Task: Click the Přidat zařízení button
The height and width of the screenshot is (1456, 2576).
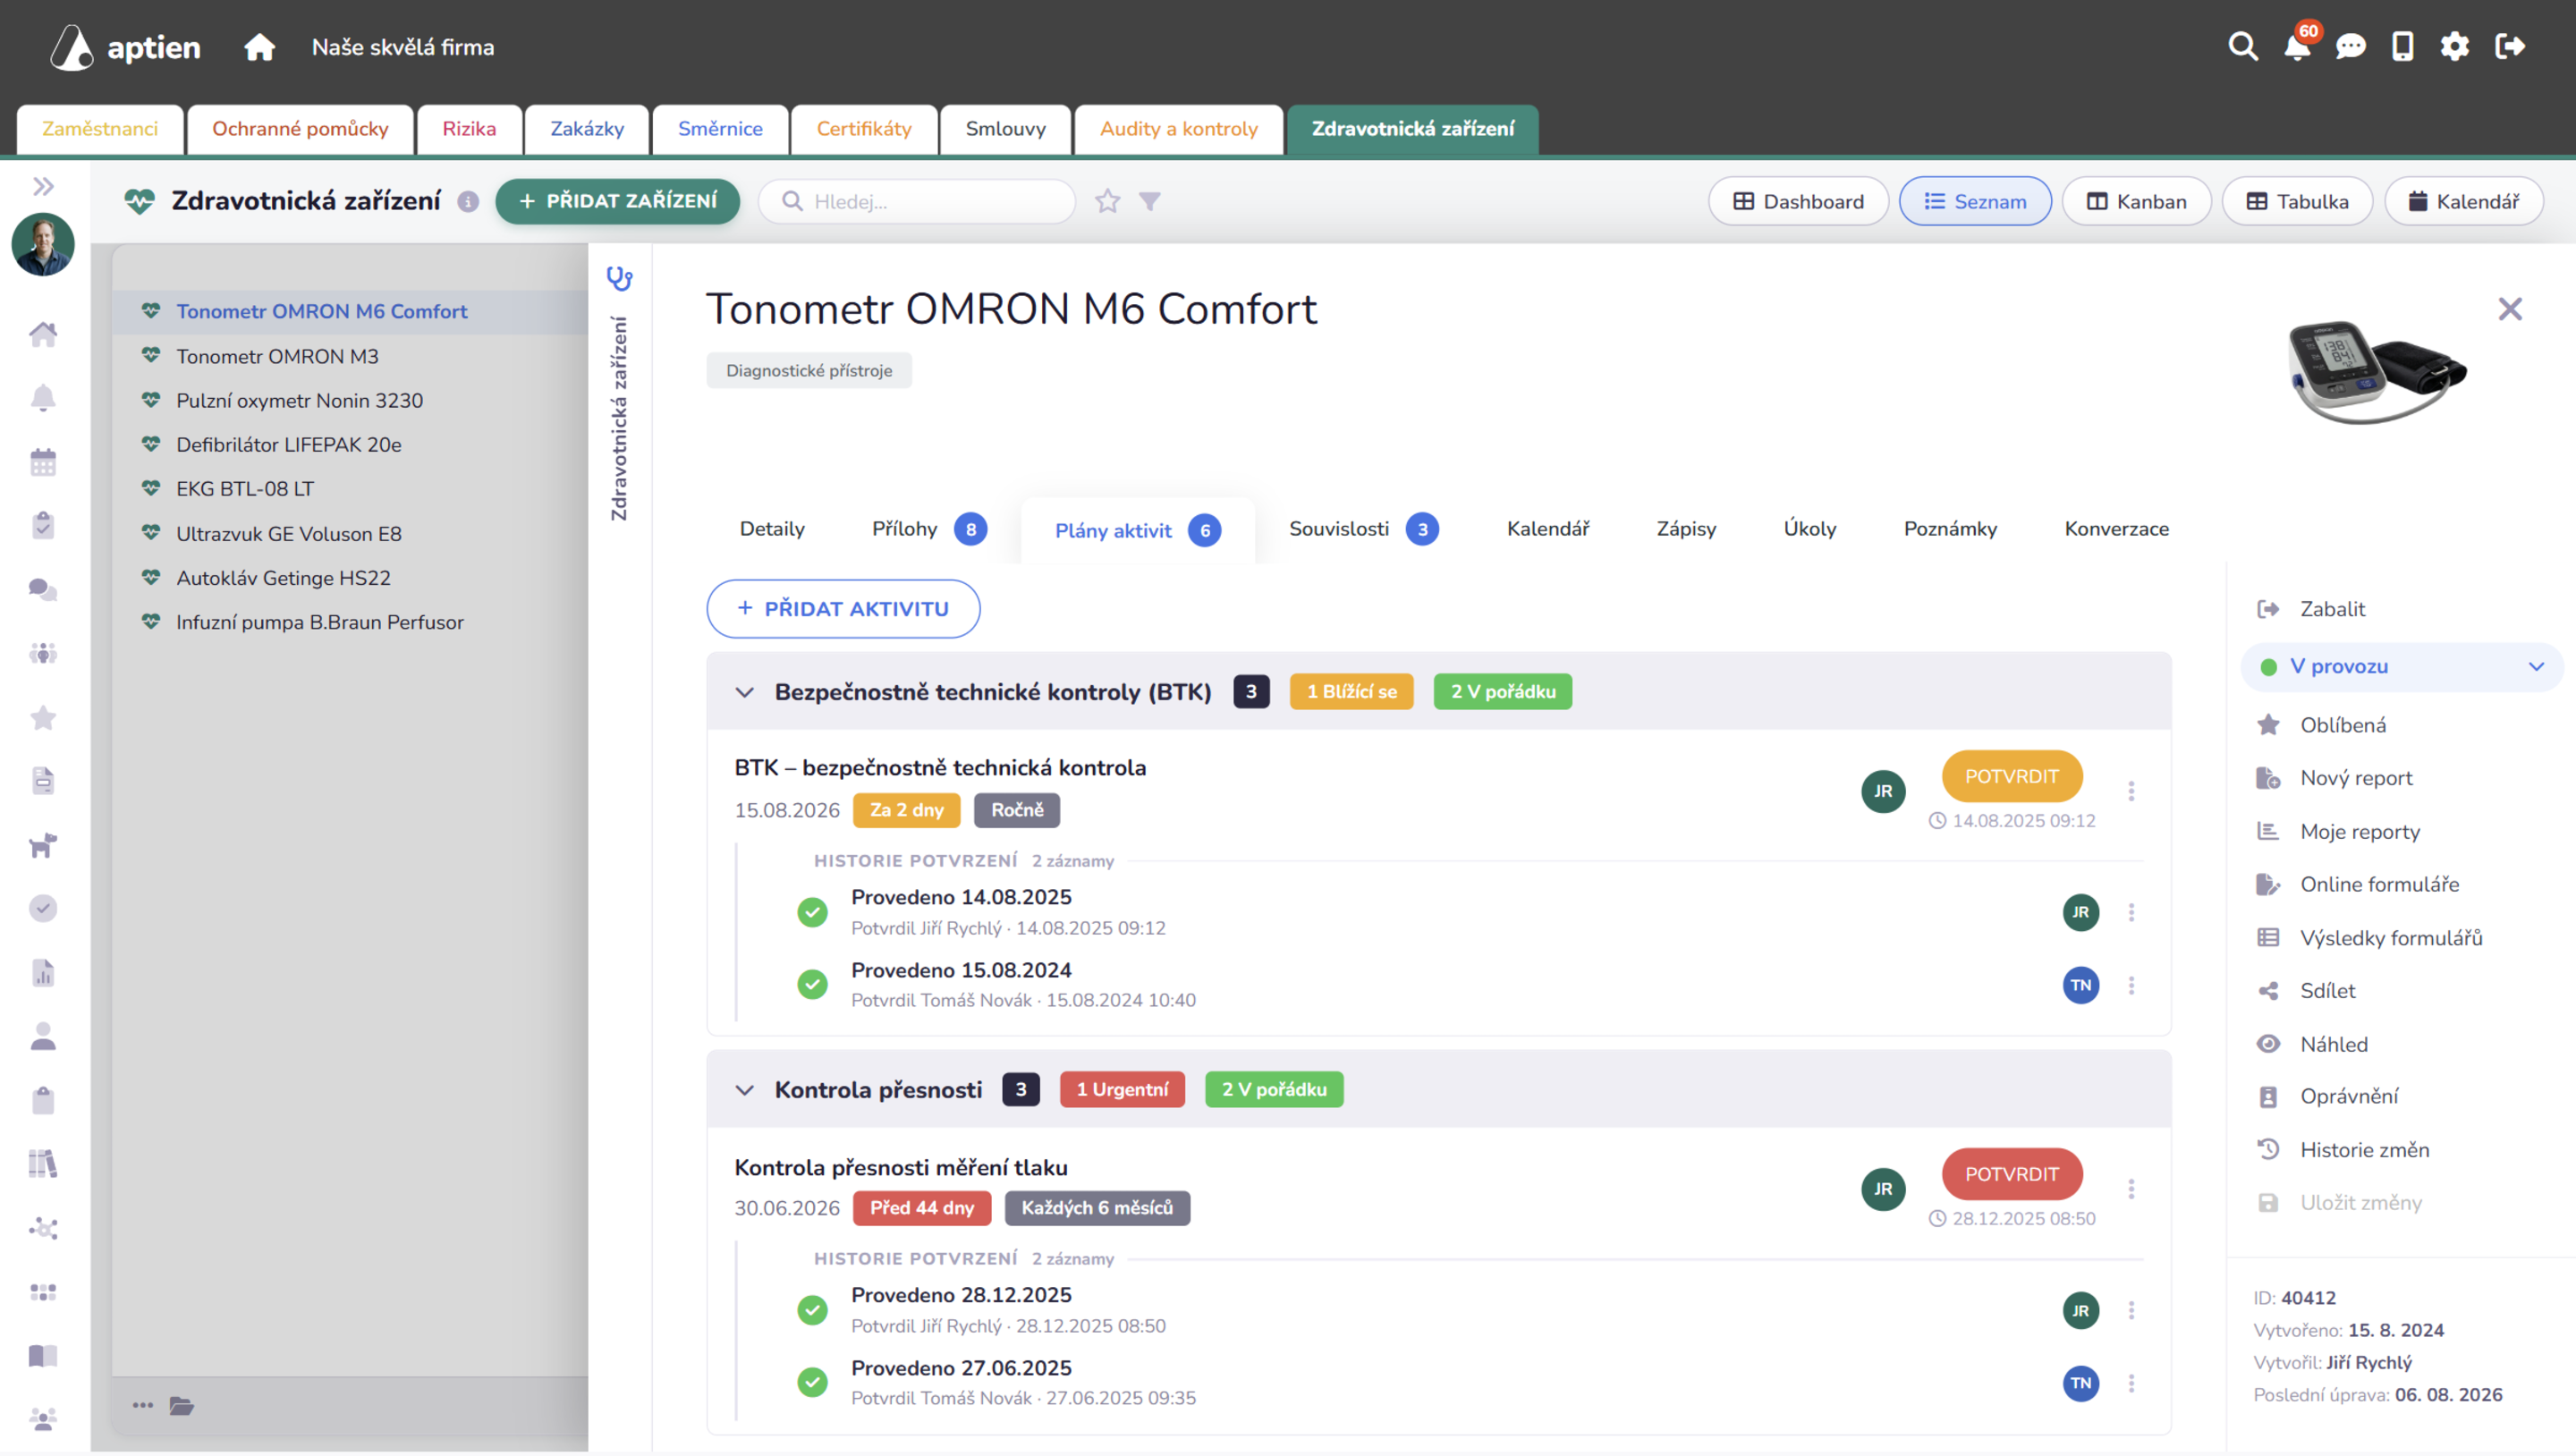Action: [618, 201]
